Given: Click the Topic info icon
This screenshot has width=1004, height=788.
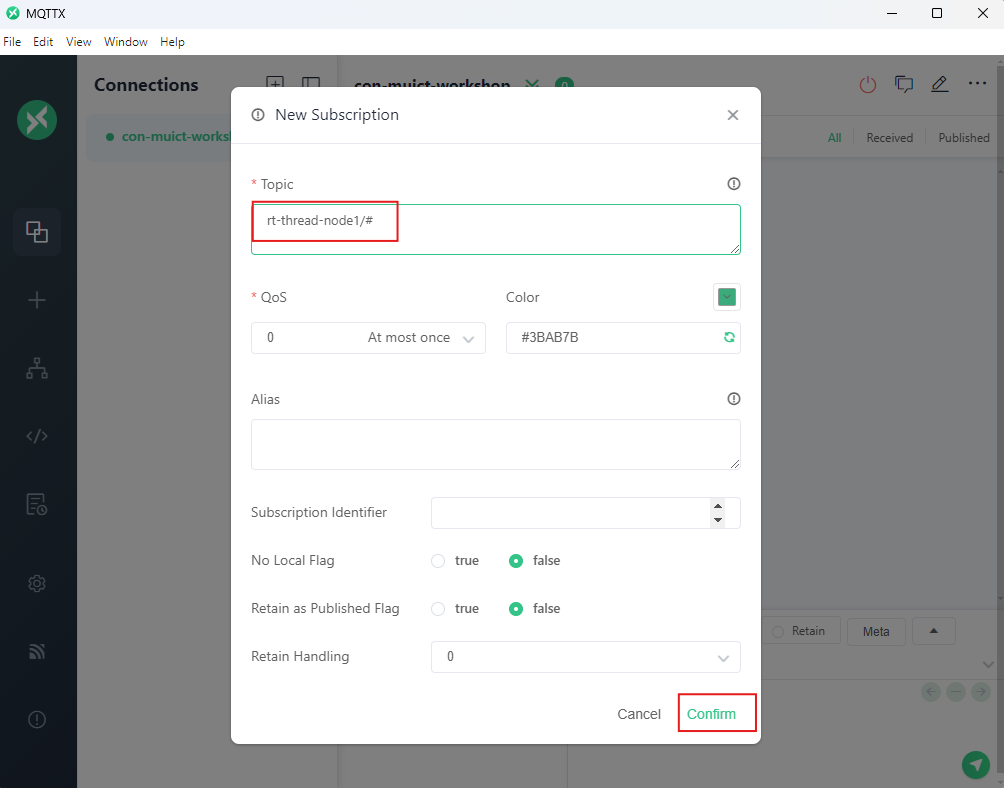Looking at the screenshot, I should tap(734, 184).
